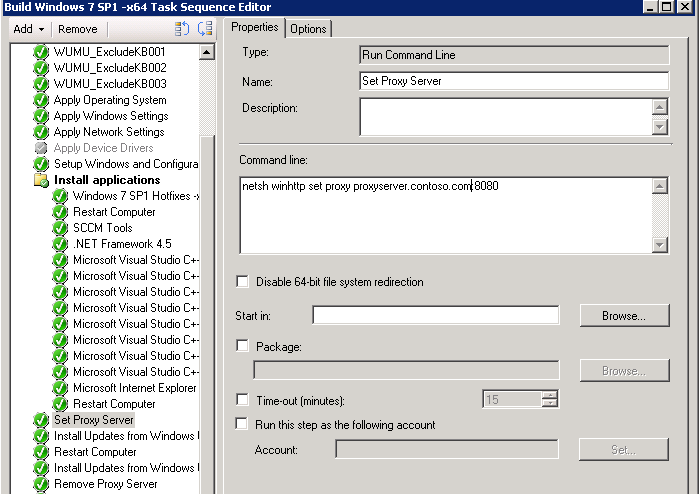Check the Package checkbox
The height and width of the screenshot is (494, 699).
click(242, 346)
